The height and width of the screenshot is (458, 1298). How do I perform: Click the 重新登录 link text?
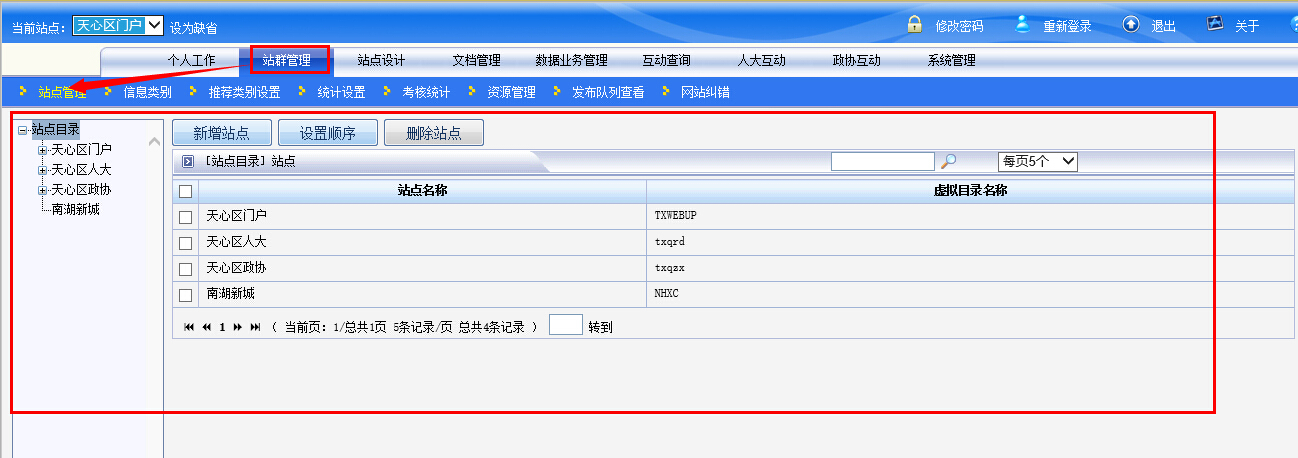click(1067, 26)
